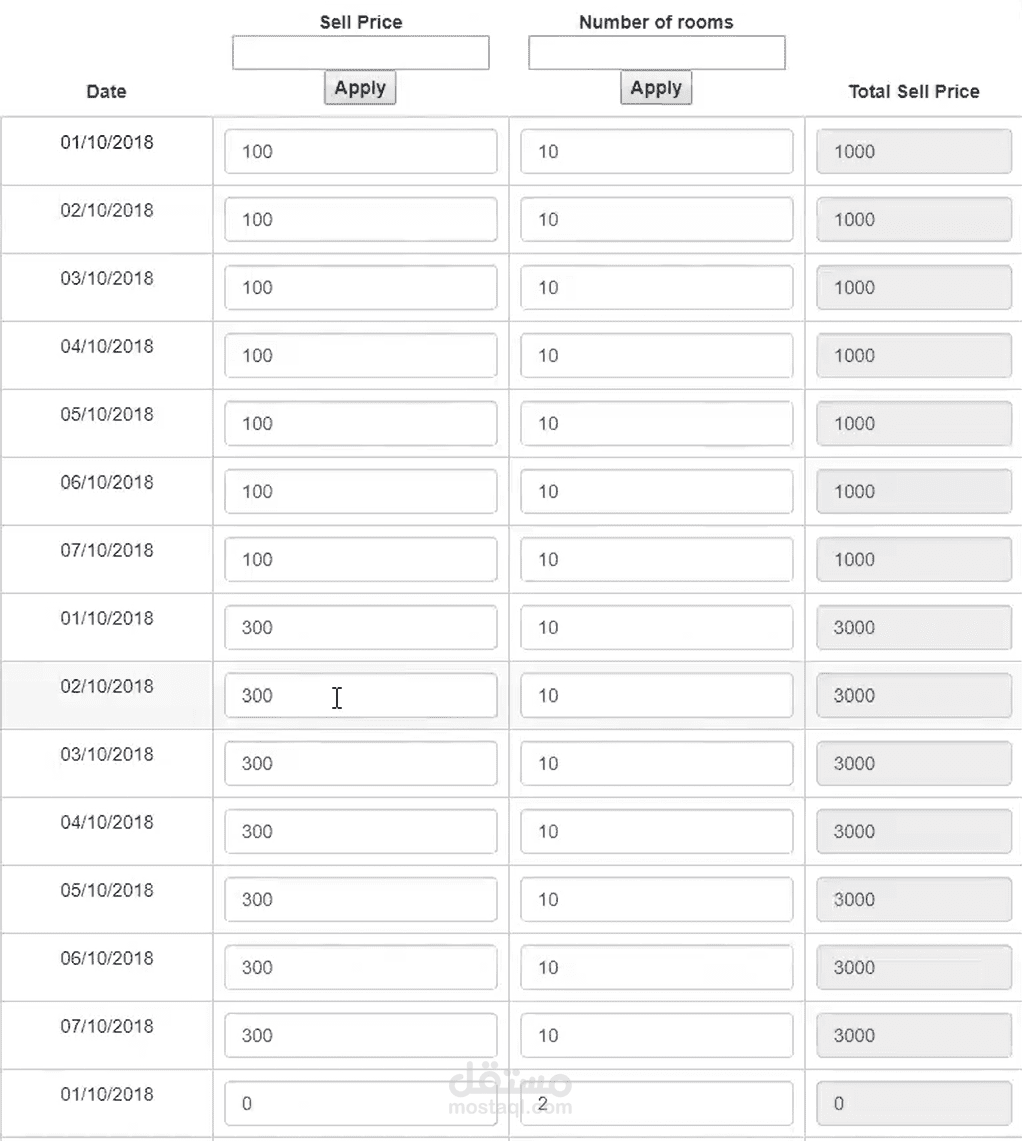Click the 300 sell price field for 01/10/2018
1022x1141 pixels.
click(x=360, y=628)
